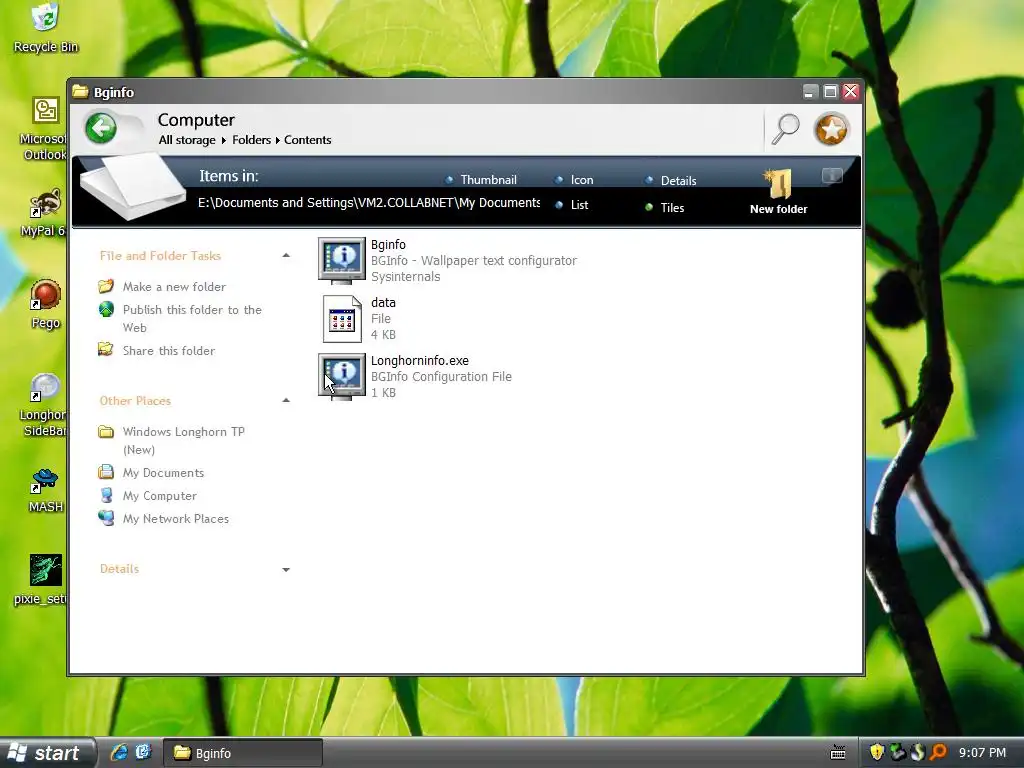Screen dimensions: 1024x768
Task: Click the star favorites icon
Action: click(831, 129)
